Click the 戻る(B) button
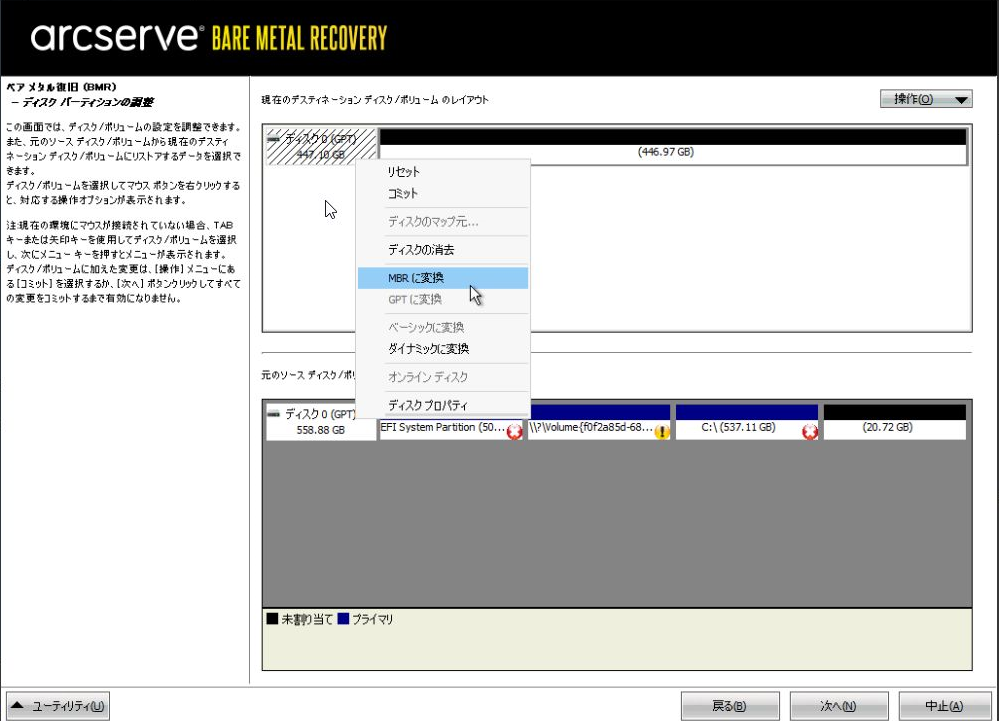 (730, 706)
